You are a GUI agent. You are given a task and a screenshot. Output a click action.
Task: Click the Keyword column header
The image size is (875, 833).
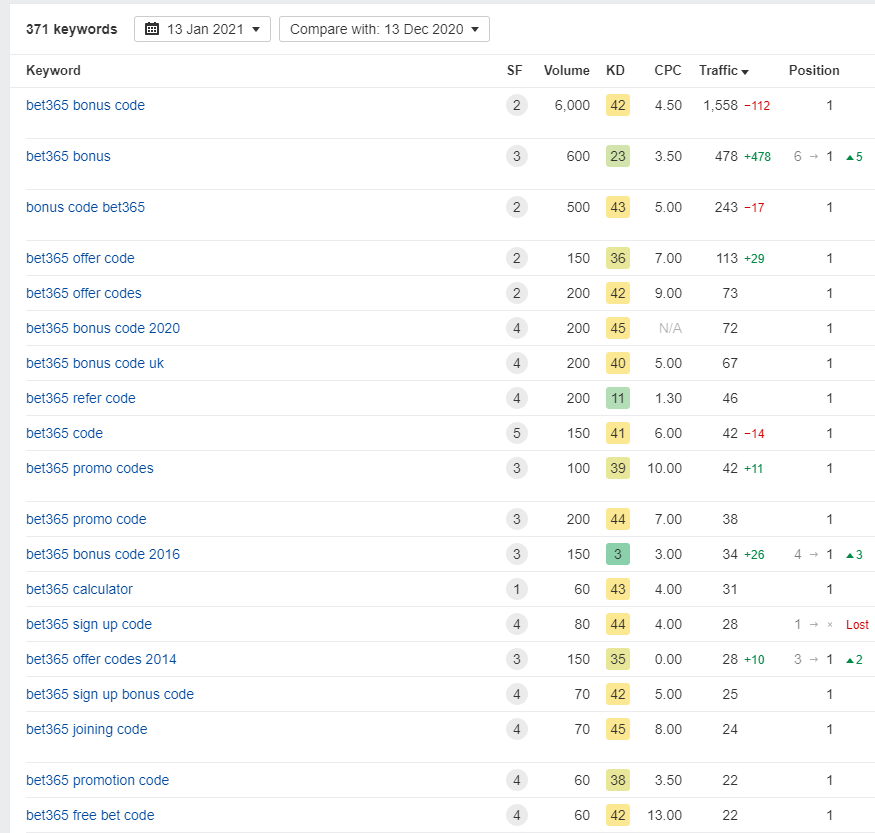[x=53, y=71]
